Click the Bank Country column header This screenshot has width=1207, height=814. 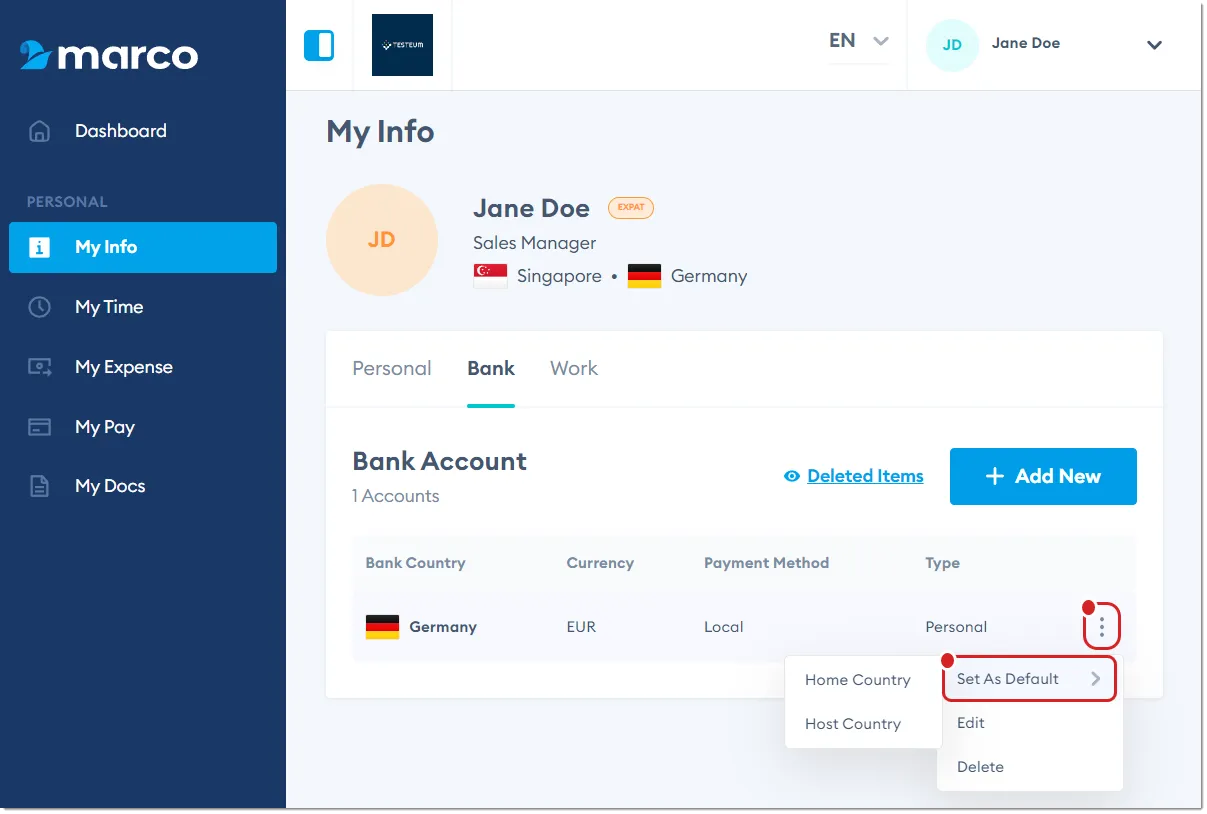(415, 563)
